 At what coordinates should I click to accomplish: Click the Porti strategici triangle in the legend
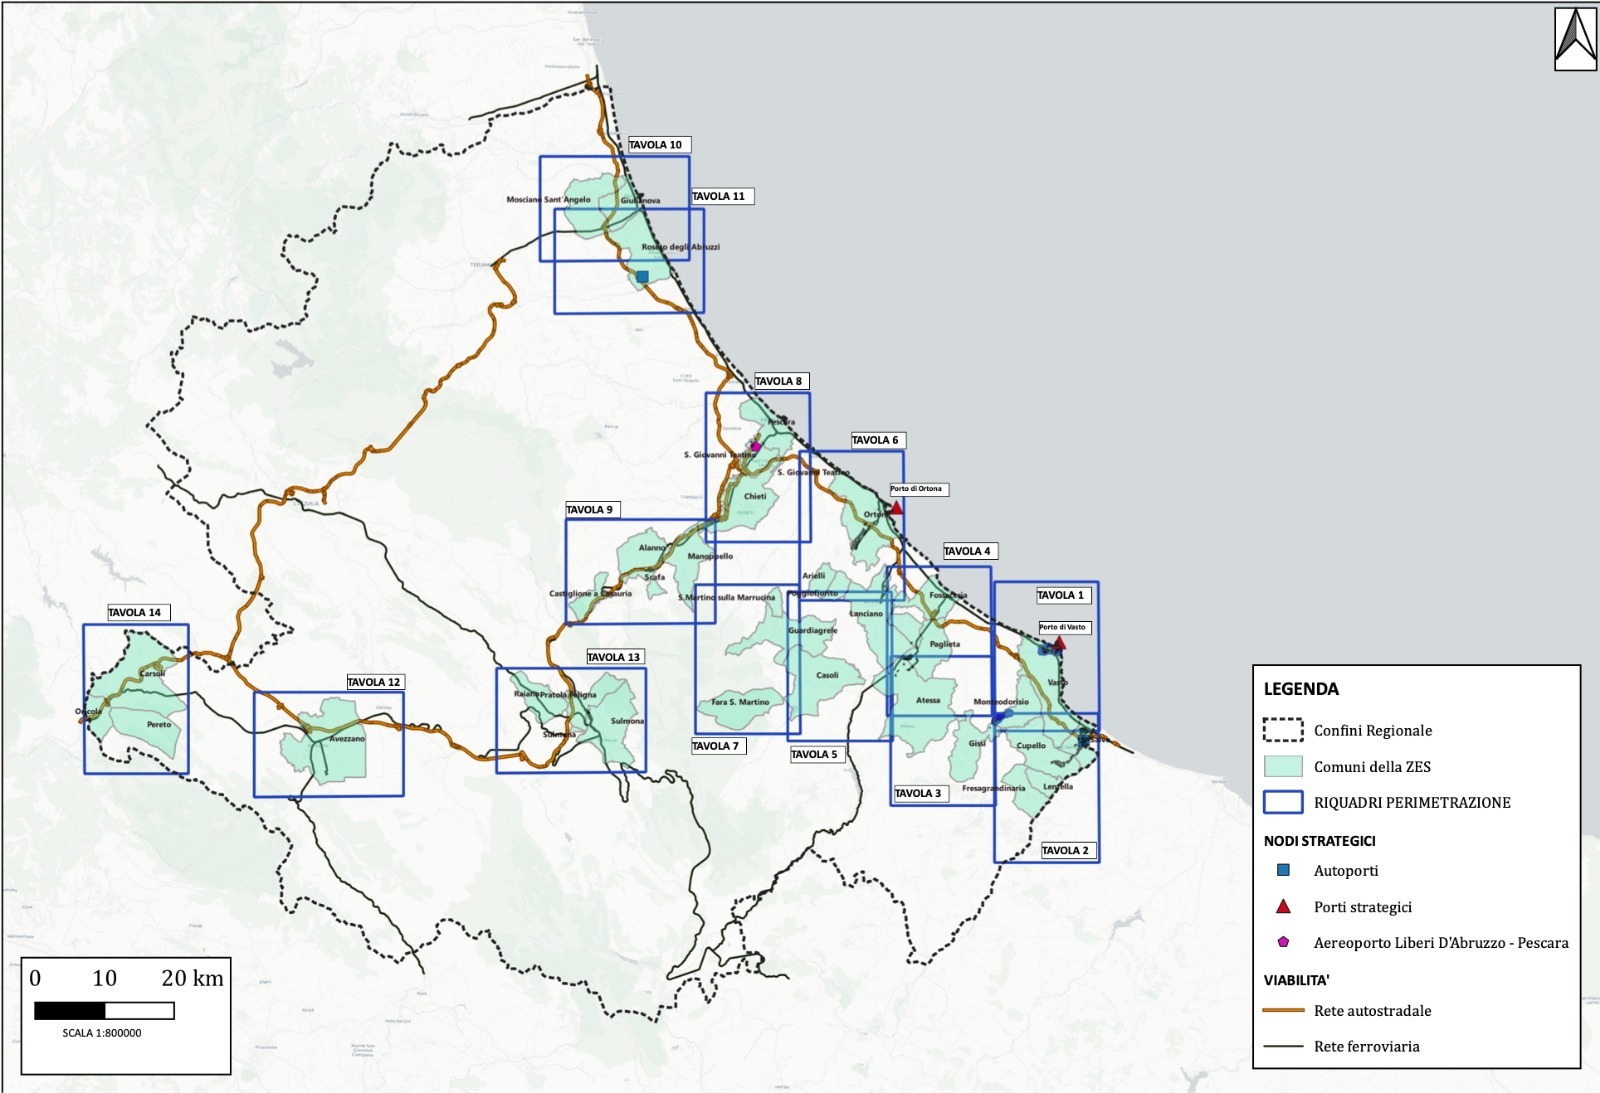pyautogui.click(x=1283, y=907)
